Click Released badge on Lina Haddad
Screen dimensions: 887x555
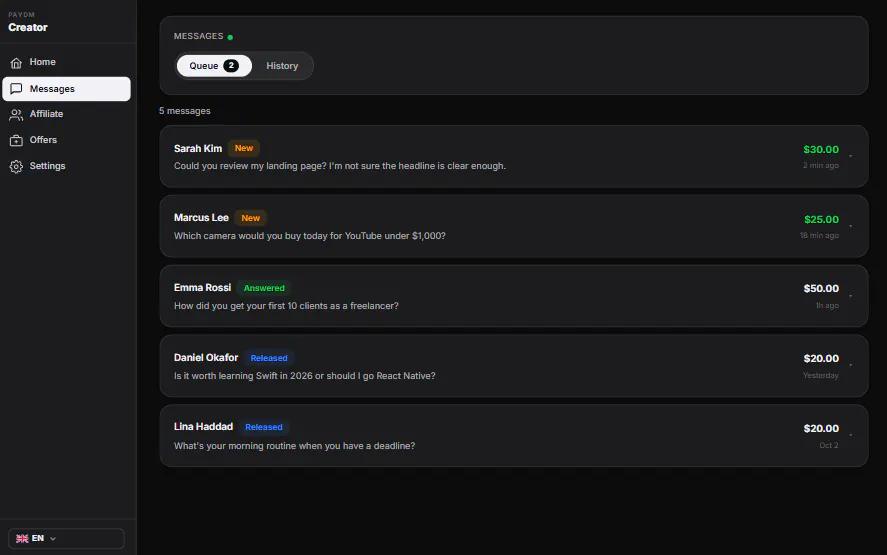tap(264, 427)
